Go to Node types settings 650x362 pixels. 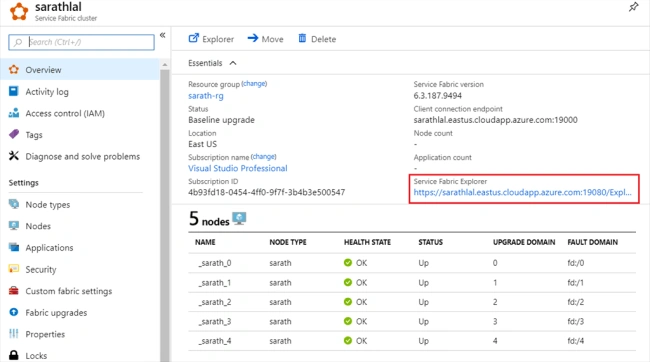tap(48, 204)
